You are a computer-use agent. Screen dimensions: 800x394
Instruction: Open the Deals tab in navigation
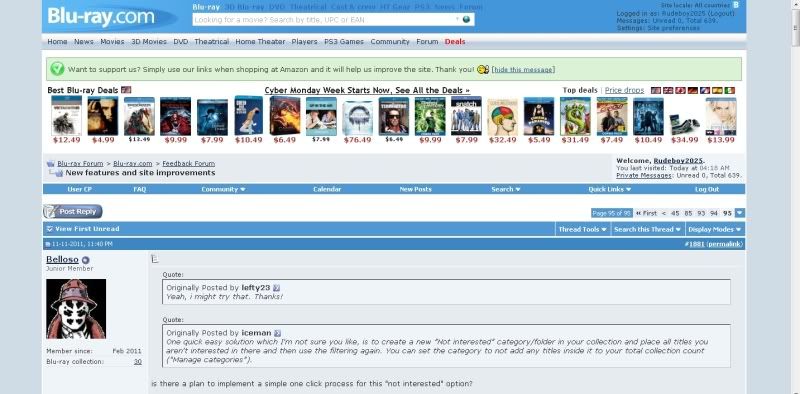coord(455,42)
